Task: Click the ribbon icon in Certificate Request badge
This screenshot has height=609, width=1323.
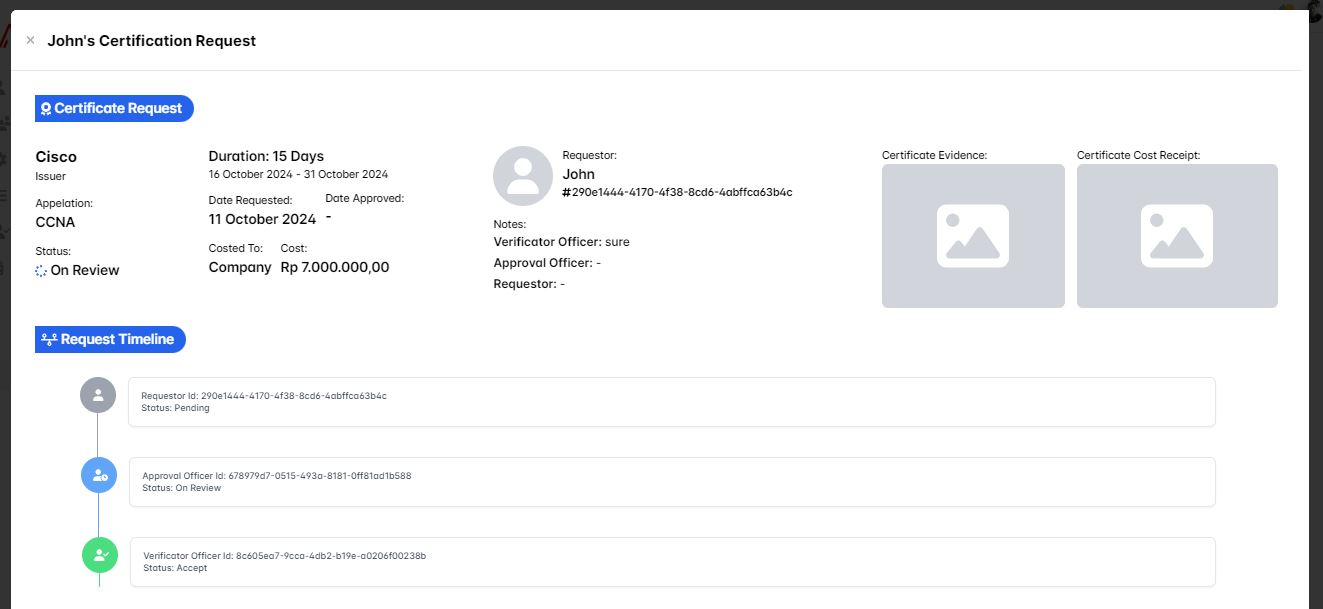Action: 46,109
